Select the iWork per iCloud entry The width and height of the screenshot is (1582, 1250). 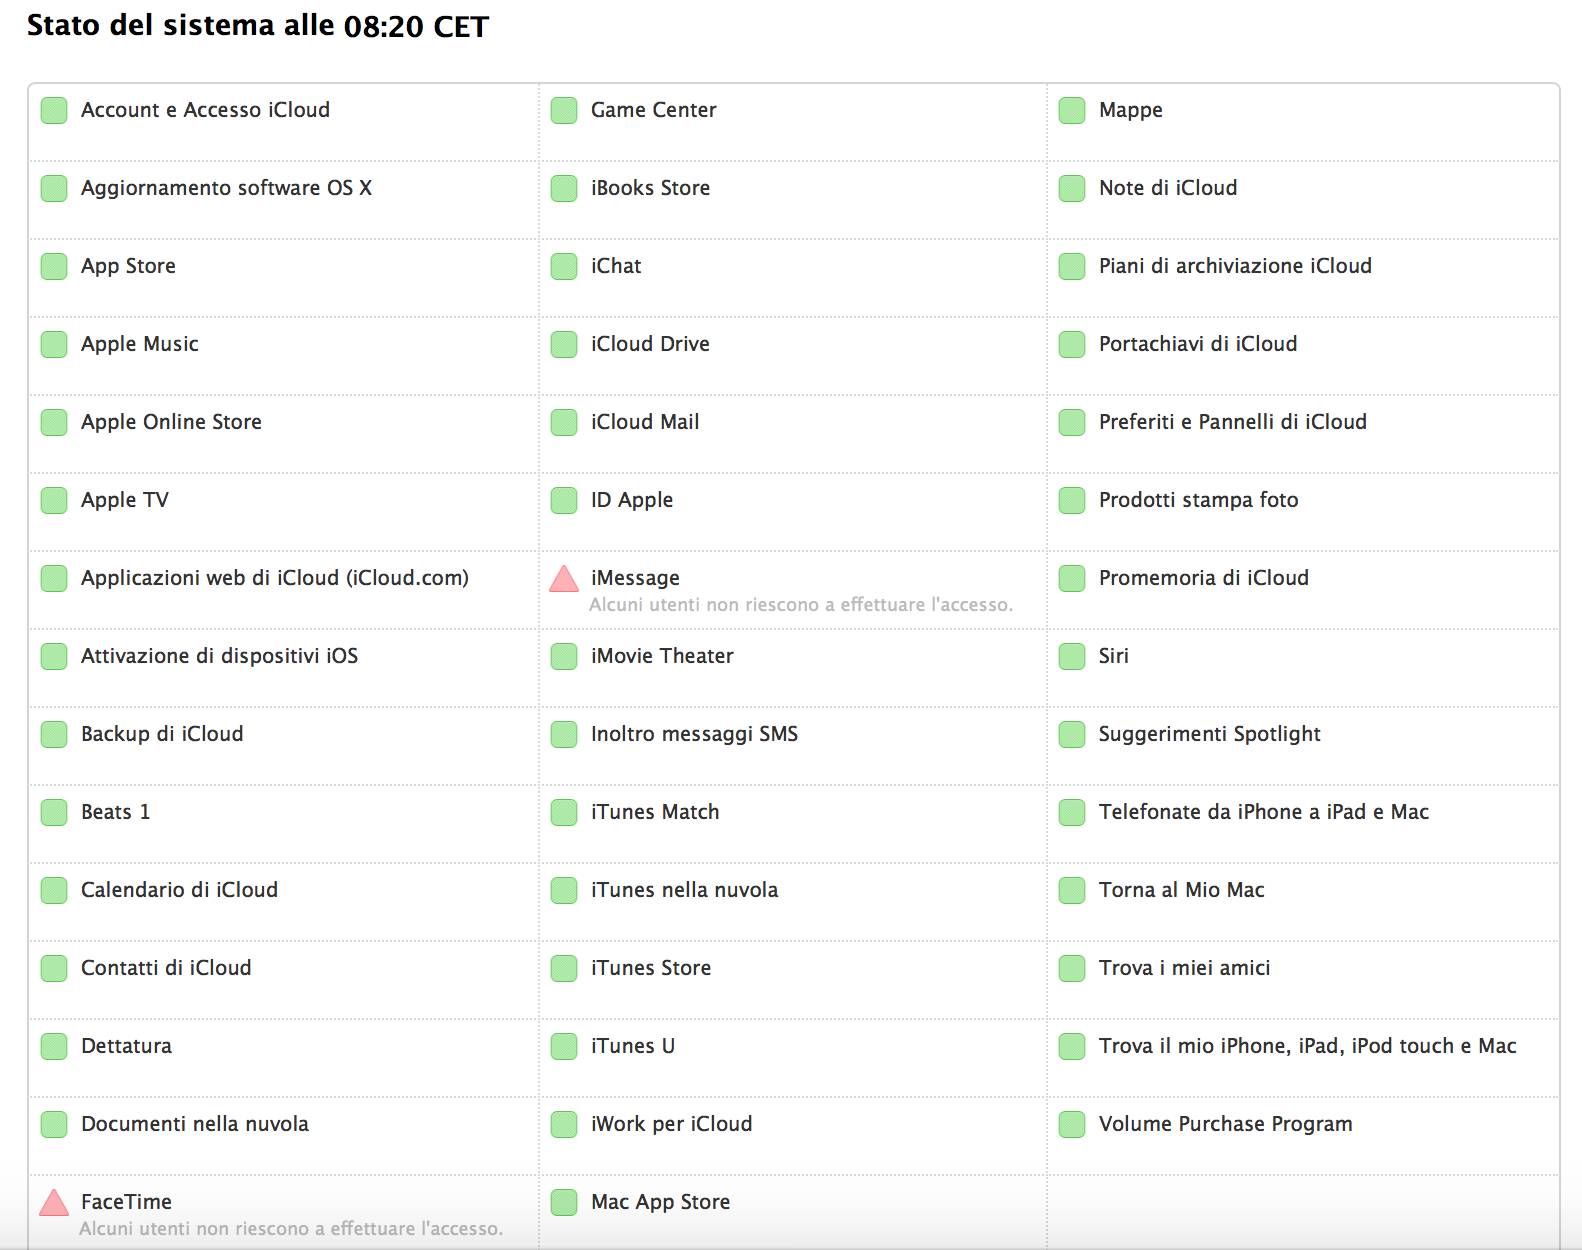coord(672,1124)
